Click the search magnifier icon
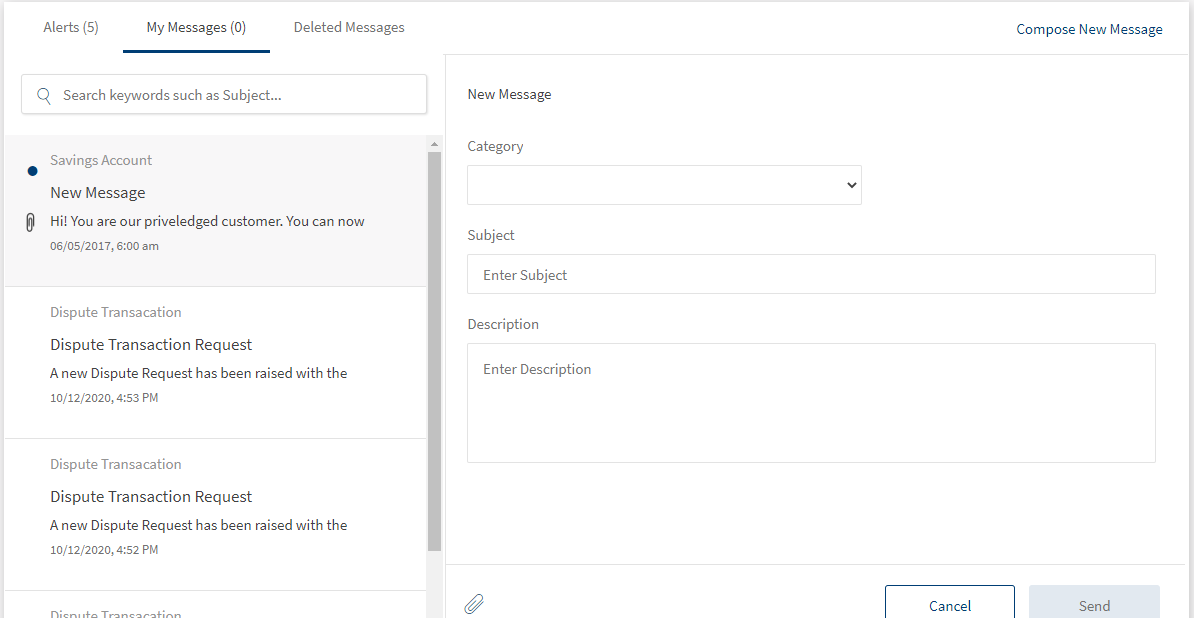The width and height of the screenshot is (1194, 618). click(x=44, y=95)
